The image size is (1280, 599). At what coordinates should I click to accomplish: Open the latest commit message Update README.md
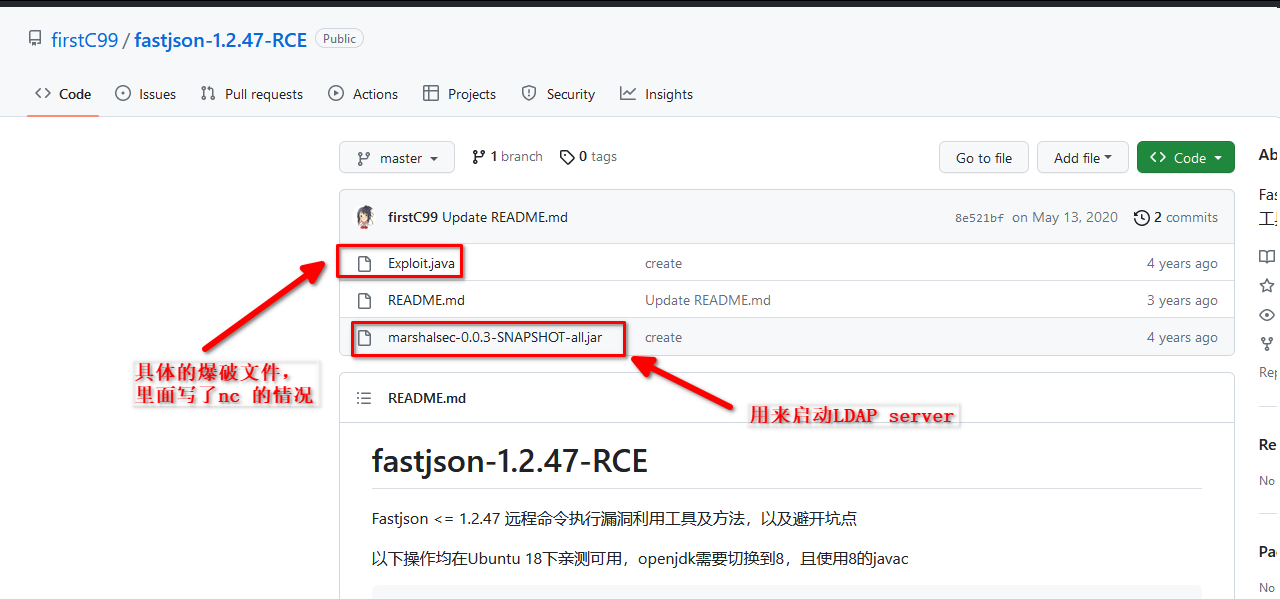(x=505, y=217)
